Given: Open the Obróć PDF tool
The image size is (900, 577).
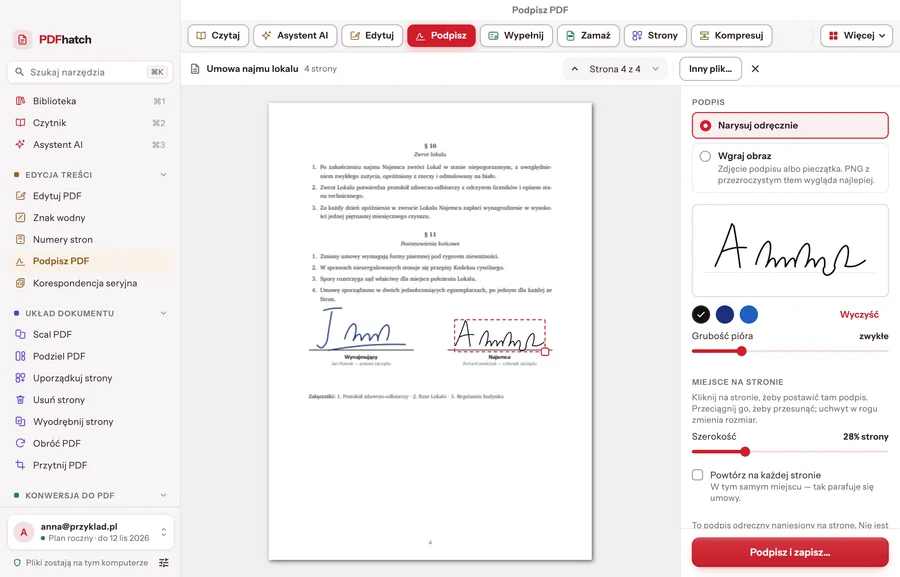Looking at the screenshot, I should [x=90, y=443].
